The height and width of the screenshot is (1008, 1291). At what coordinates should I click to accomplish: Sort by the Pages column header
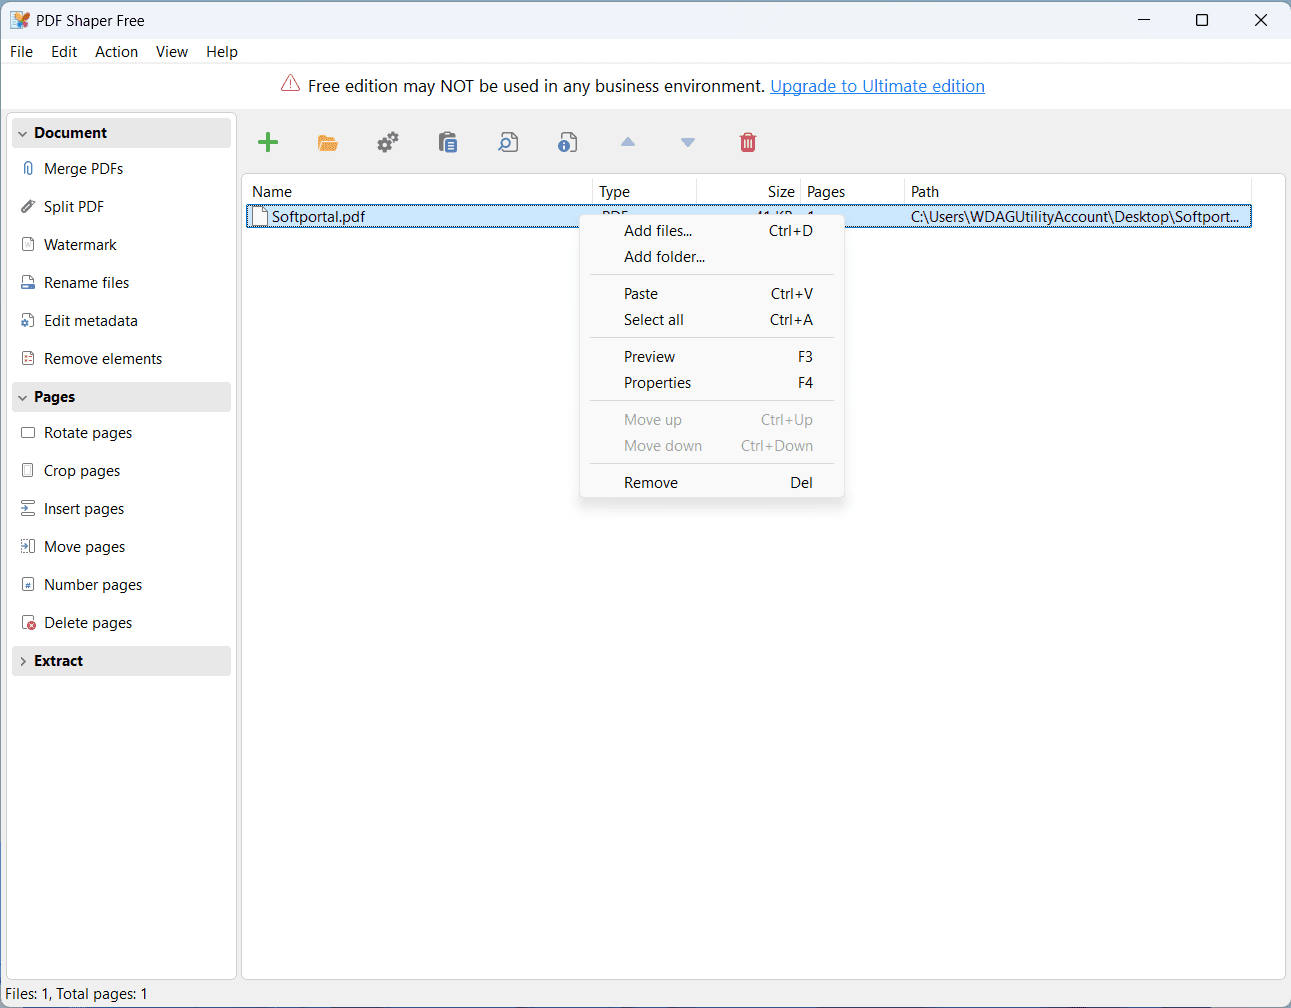[852, 191]
